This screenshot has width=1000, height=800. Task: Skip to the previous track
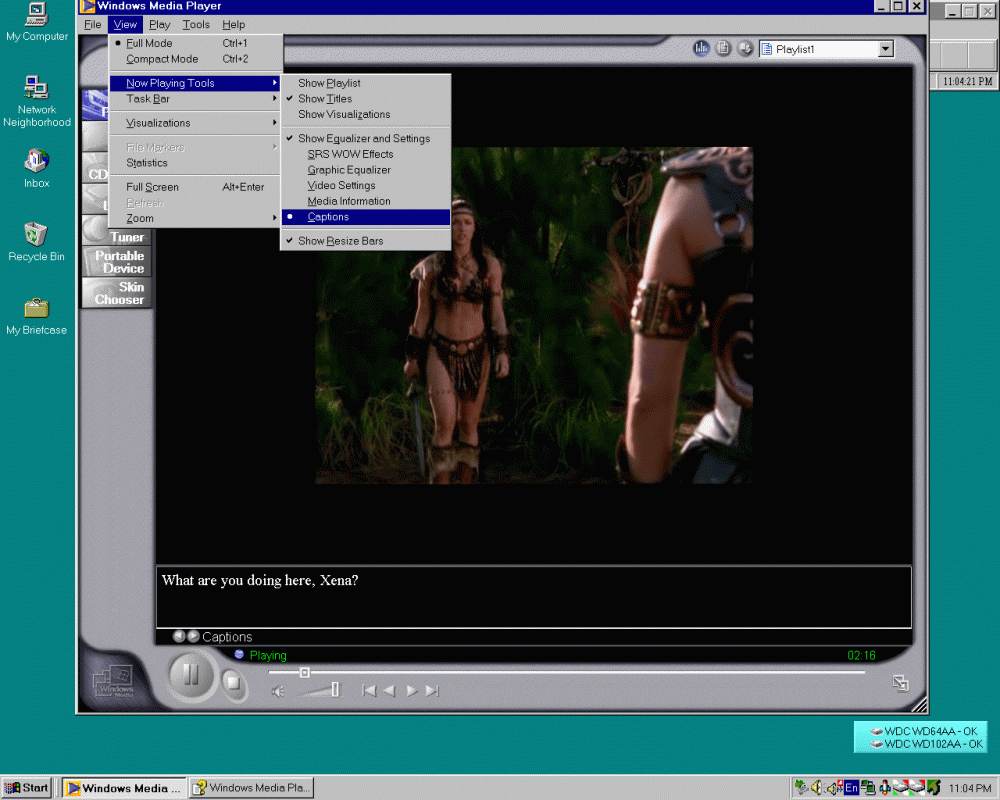(368, 690)
